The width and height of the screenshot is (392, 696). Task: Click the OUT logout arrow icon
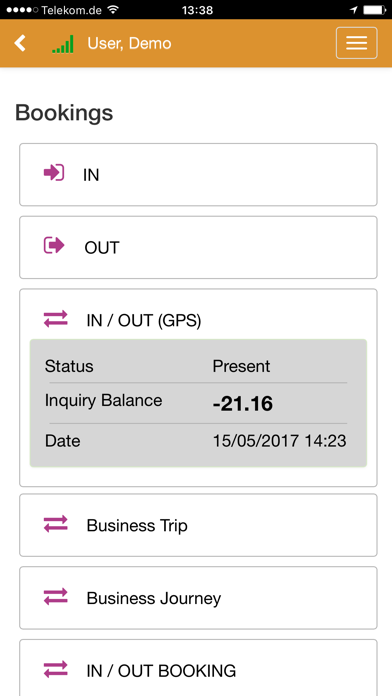tap(54, 245)
